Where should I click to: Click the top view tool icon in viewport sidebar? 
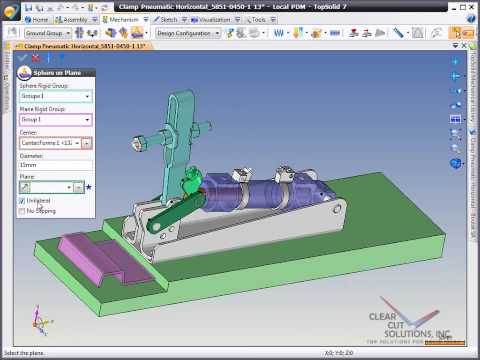tap(455, 61)
